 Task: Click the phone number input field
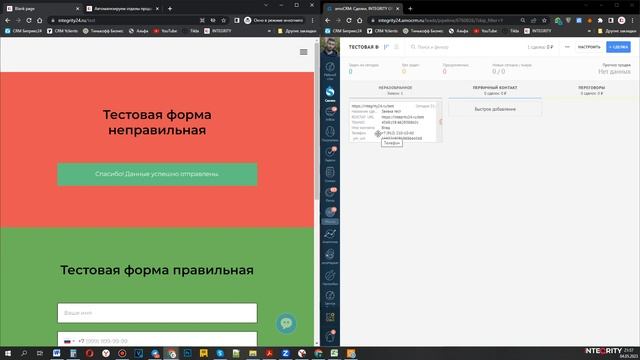click(x=157, y=339)
